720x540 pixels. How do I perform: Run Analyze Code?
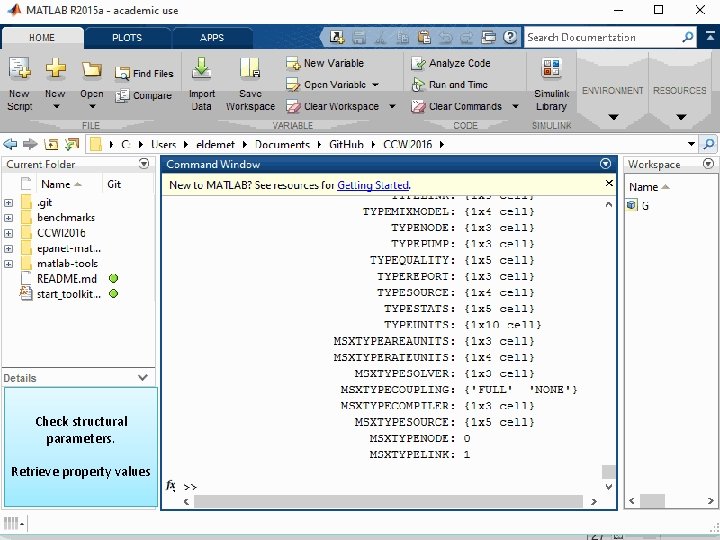click(451, 63)
